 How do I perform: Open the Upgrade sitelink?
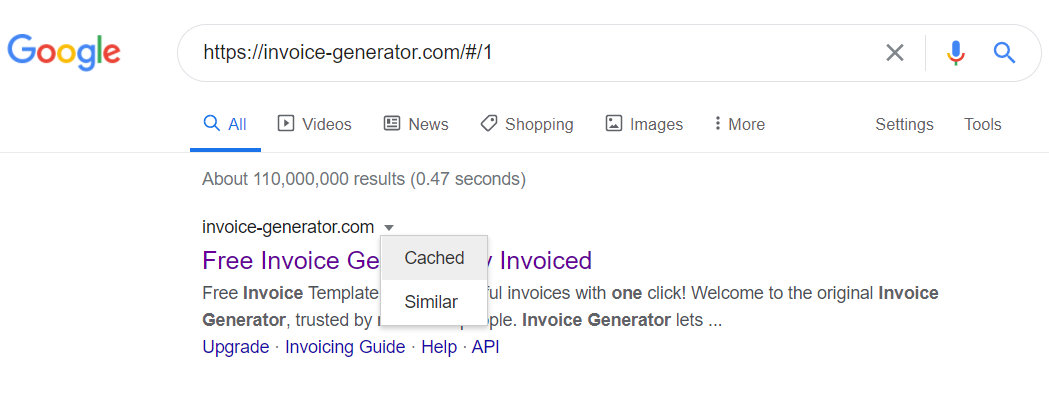(235, 347)
